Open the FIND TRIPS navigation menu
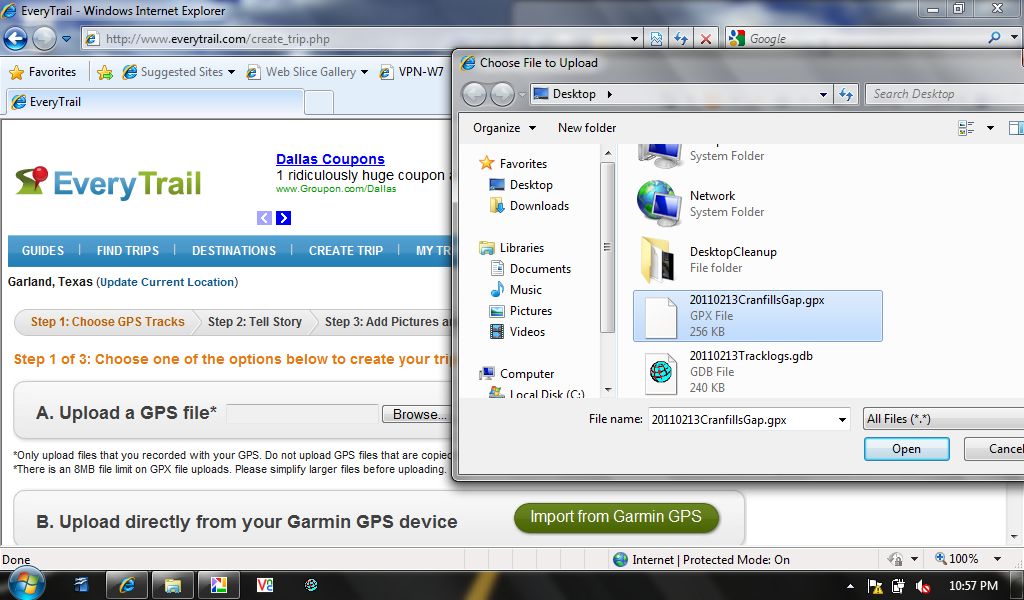 (128, 251)
